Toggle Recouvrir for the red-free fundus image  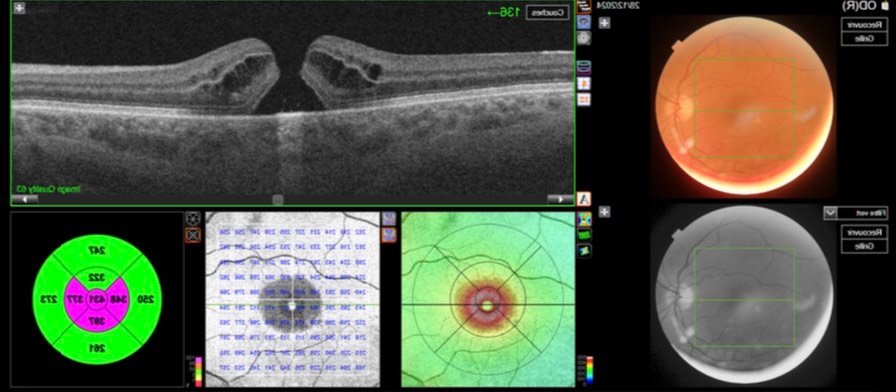pyautogui.click(x=864, y=232)
